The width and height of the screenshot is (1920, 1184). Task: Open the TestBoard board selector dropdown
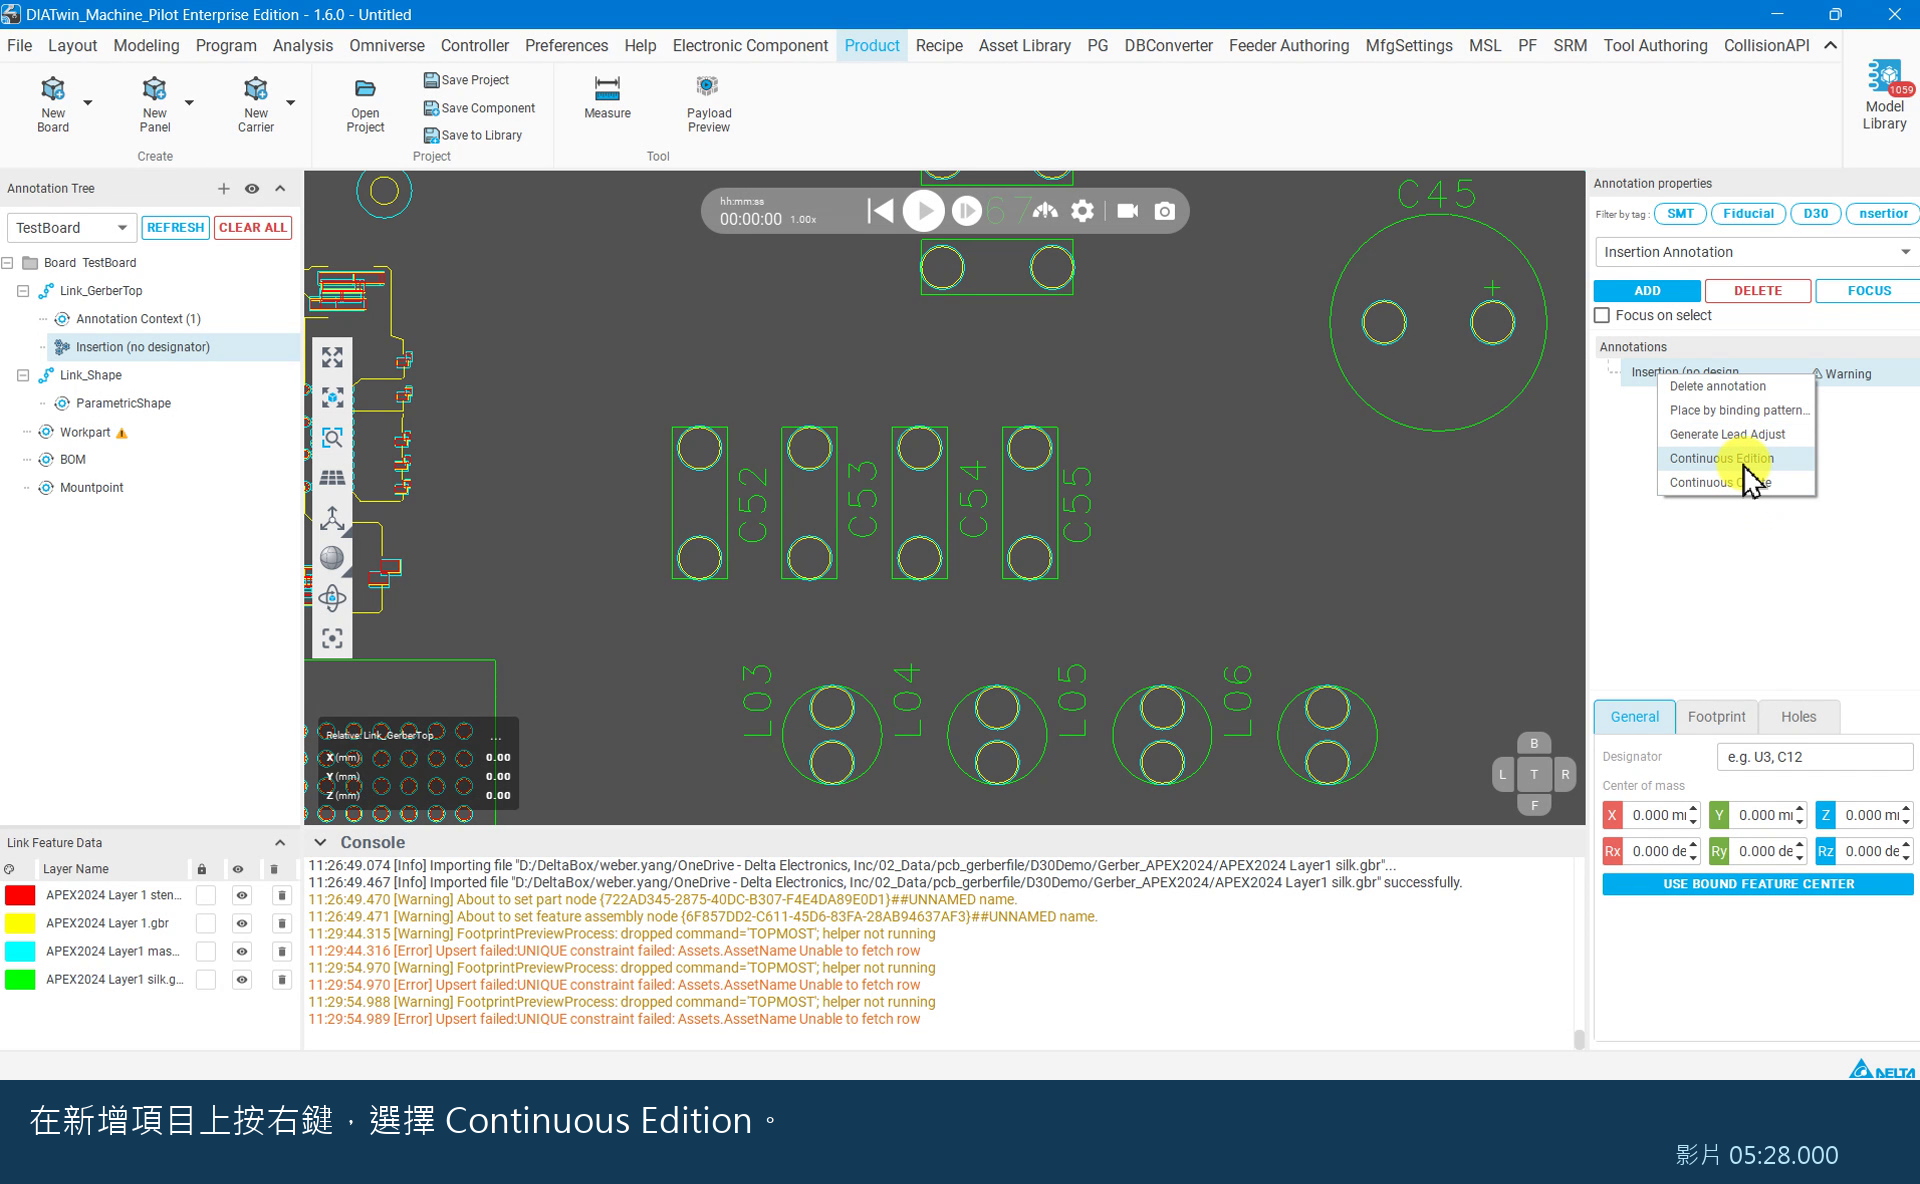71,228
